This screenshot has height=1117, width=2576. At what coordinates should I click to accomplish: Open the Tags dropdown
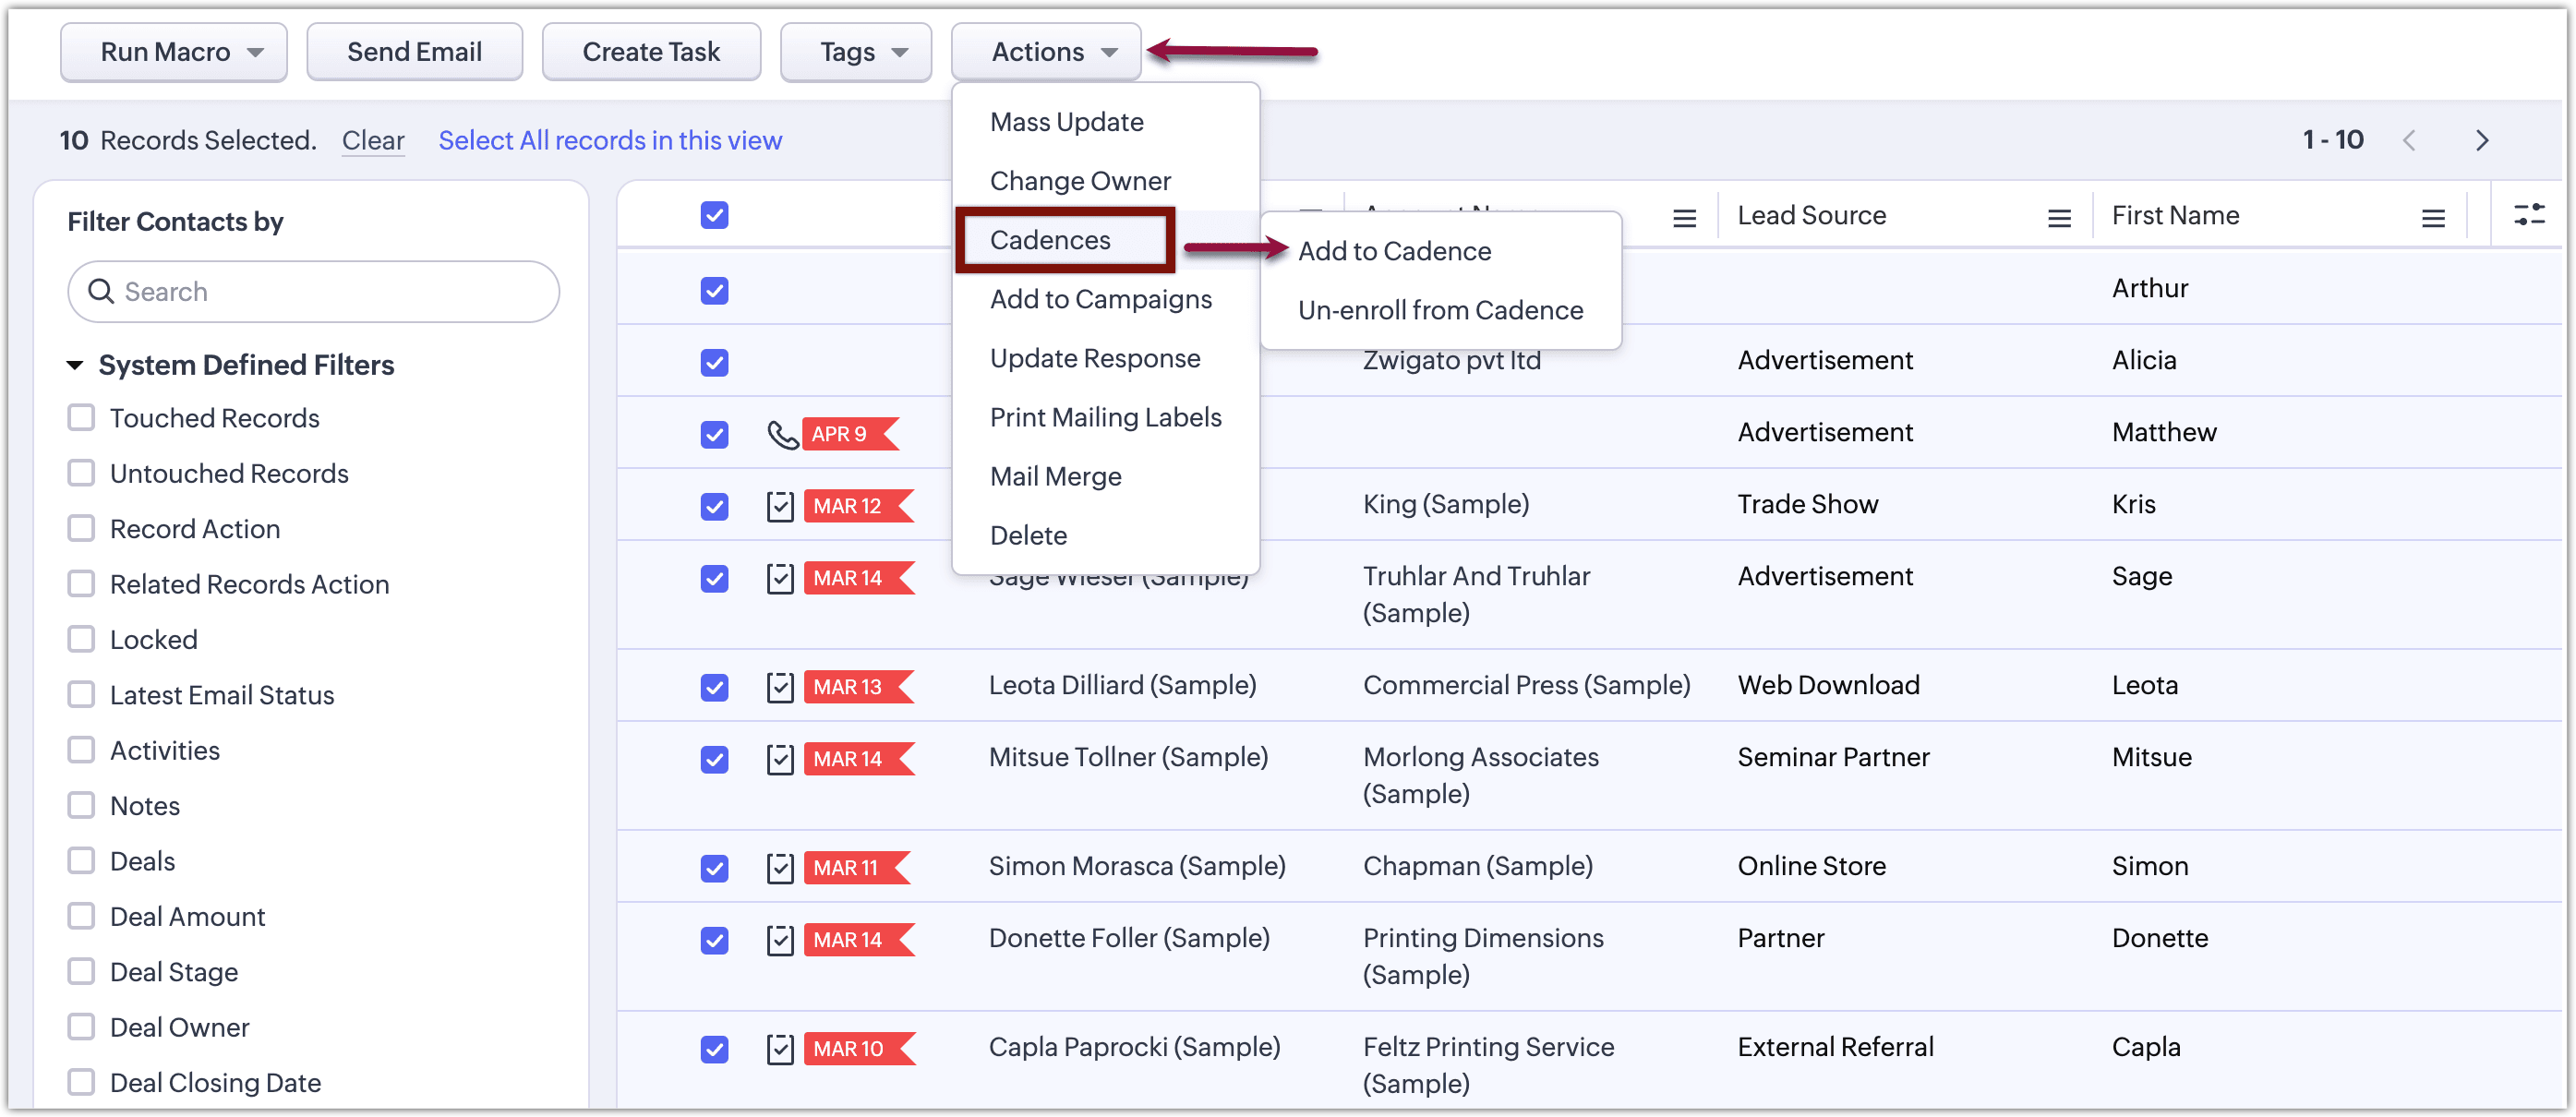(x=855, y=52)
